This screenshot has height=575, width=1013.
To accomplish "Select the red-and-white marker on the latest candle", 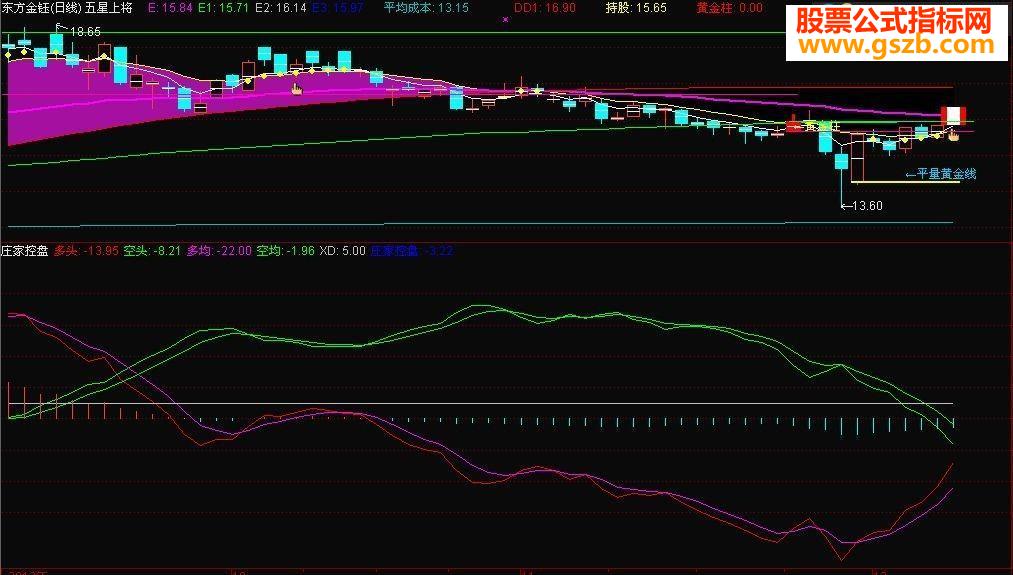I will 952,116.
